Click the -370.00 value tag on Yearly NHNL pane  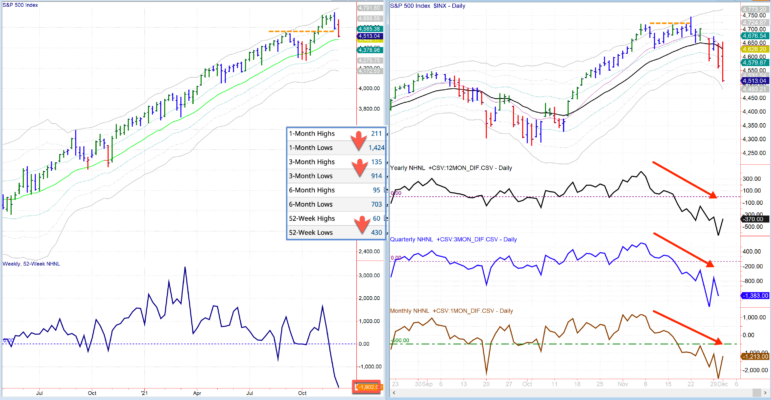754,219
